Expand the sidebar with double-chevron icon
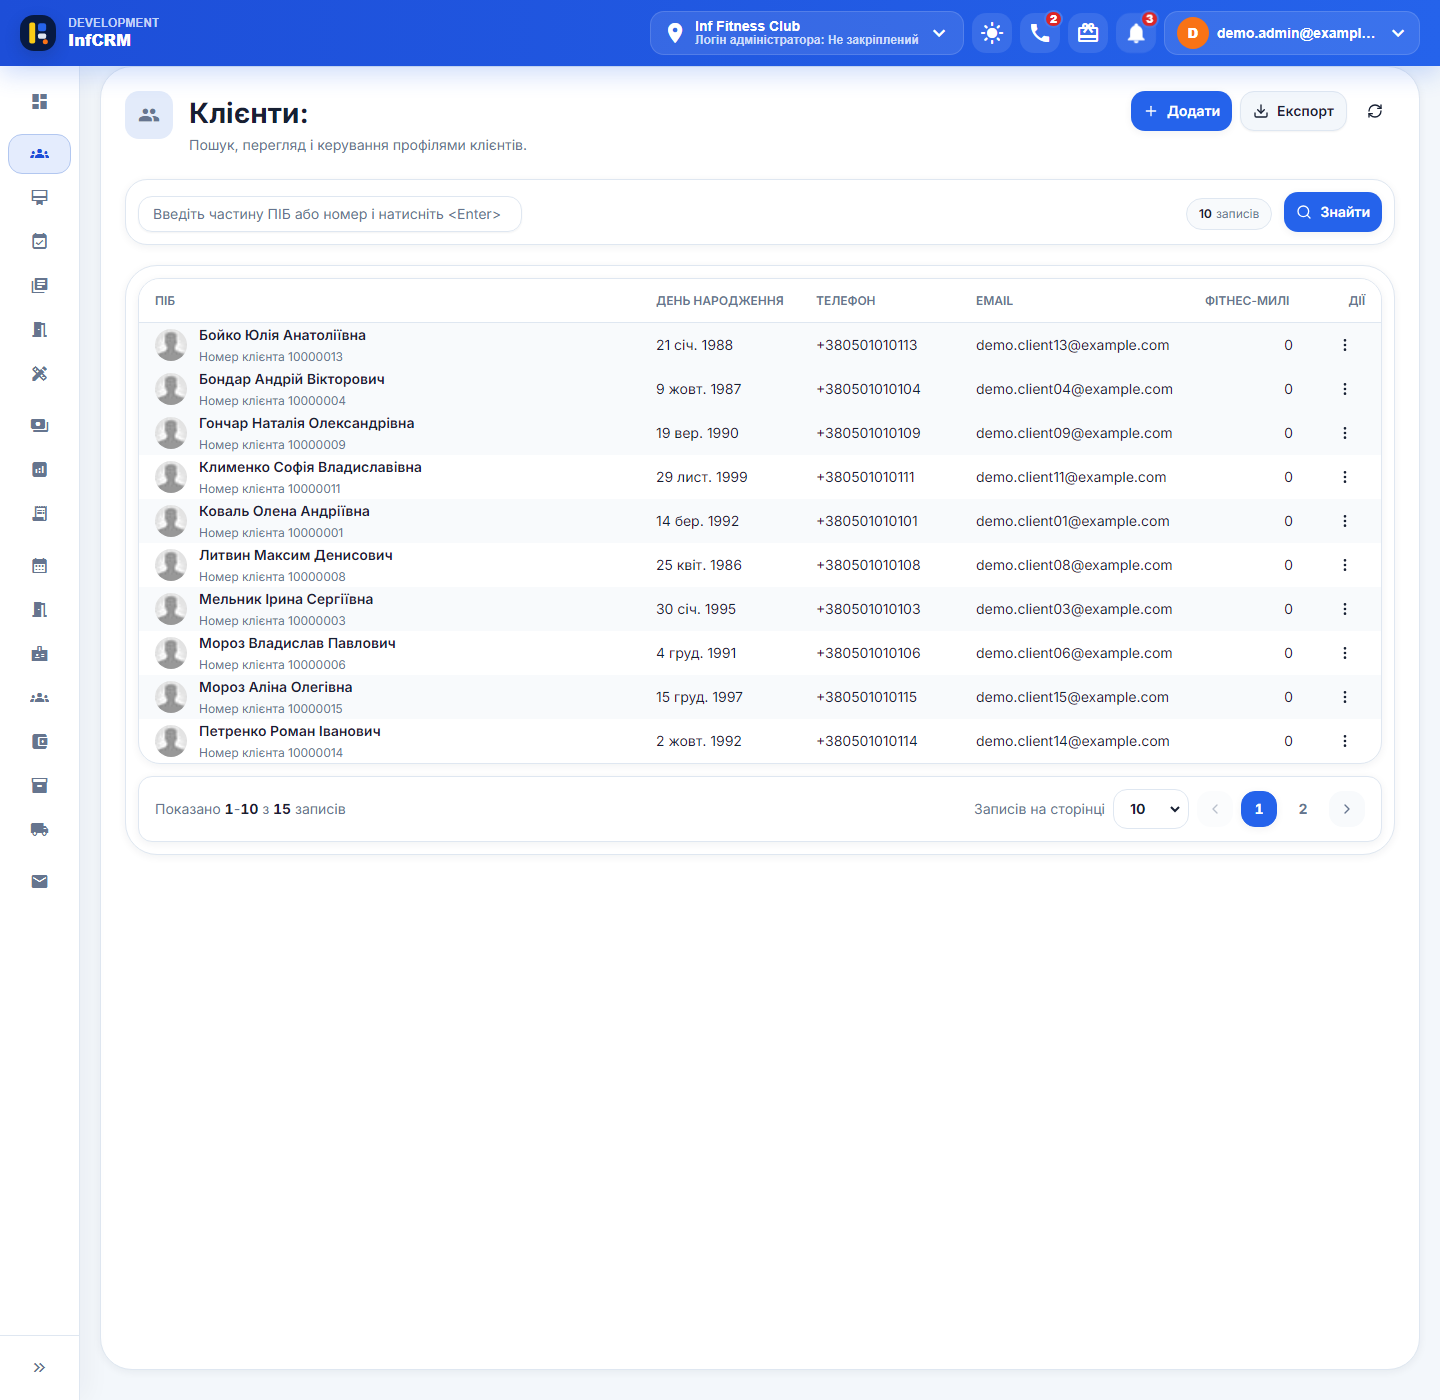 [39, 1368]
